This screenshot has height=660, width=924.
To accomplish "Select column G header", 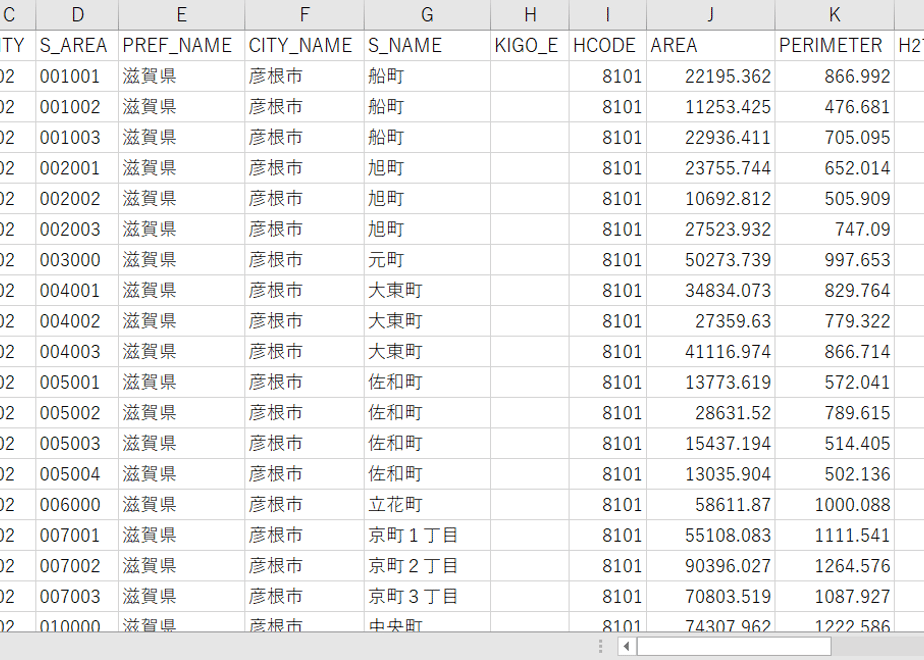I will 427,15.
